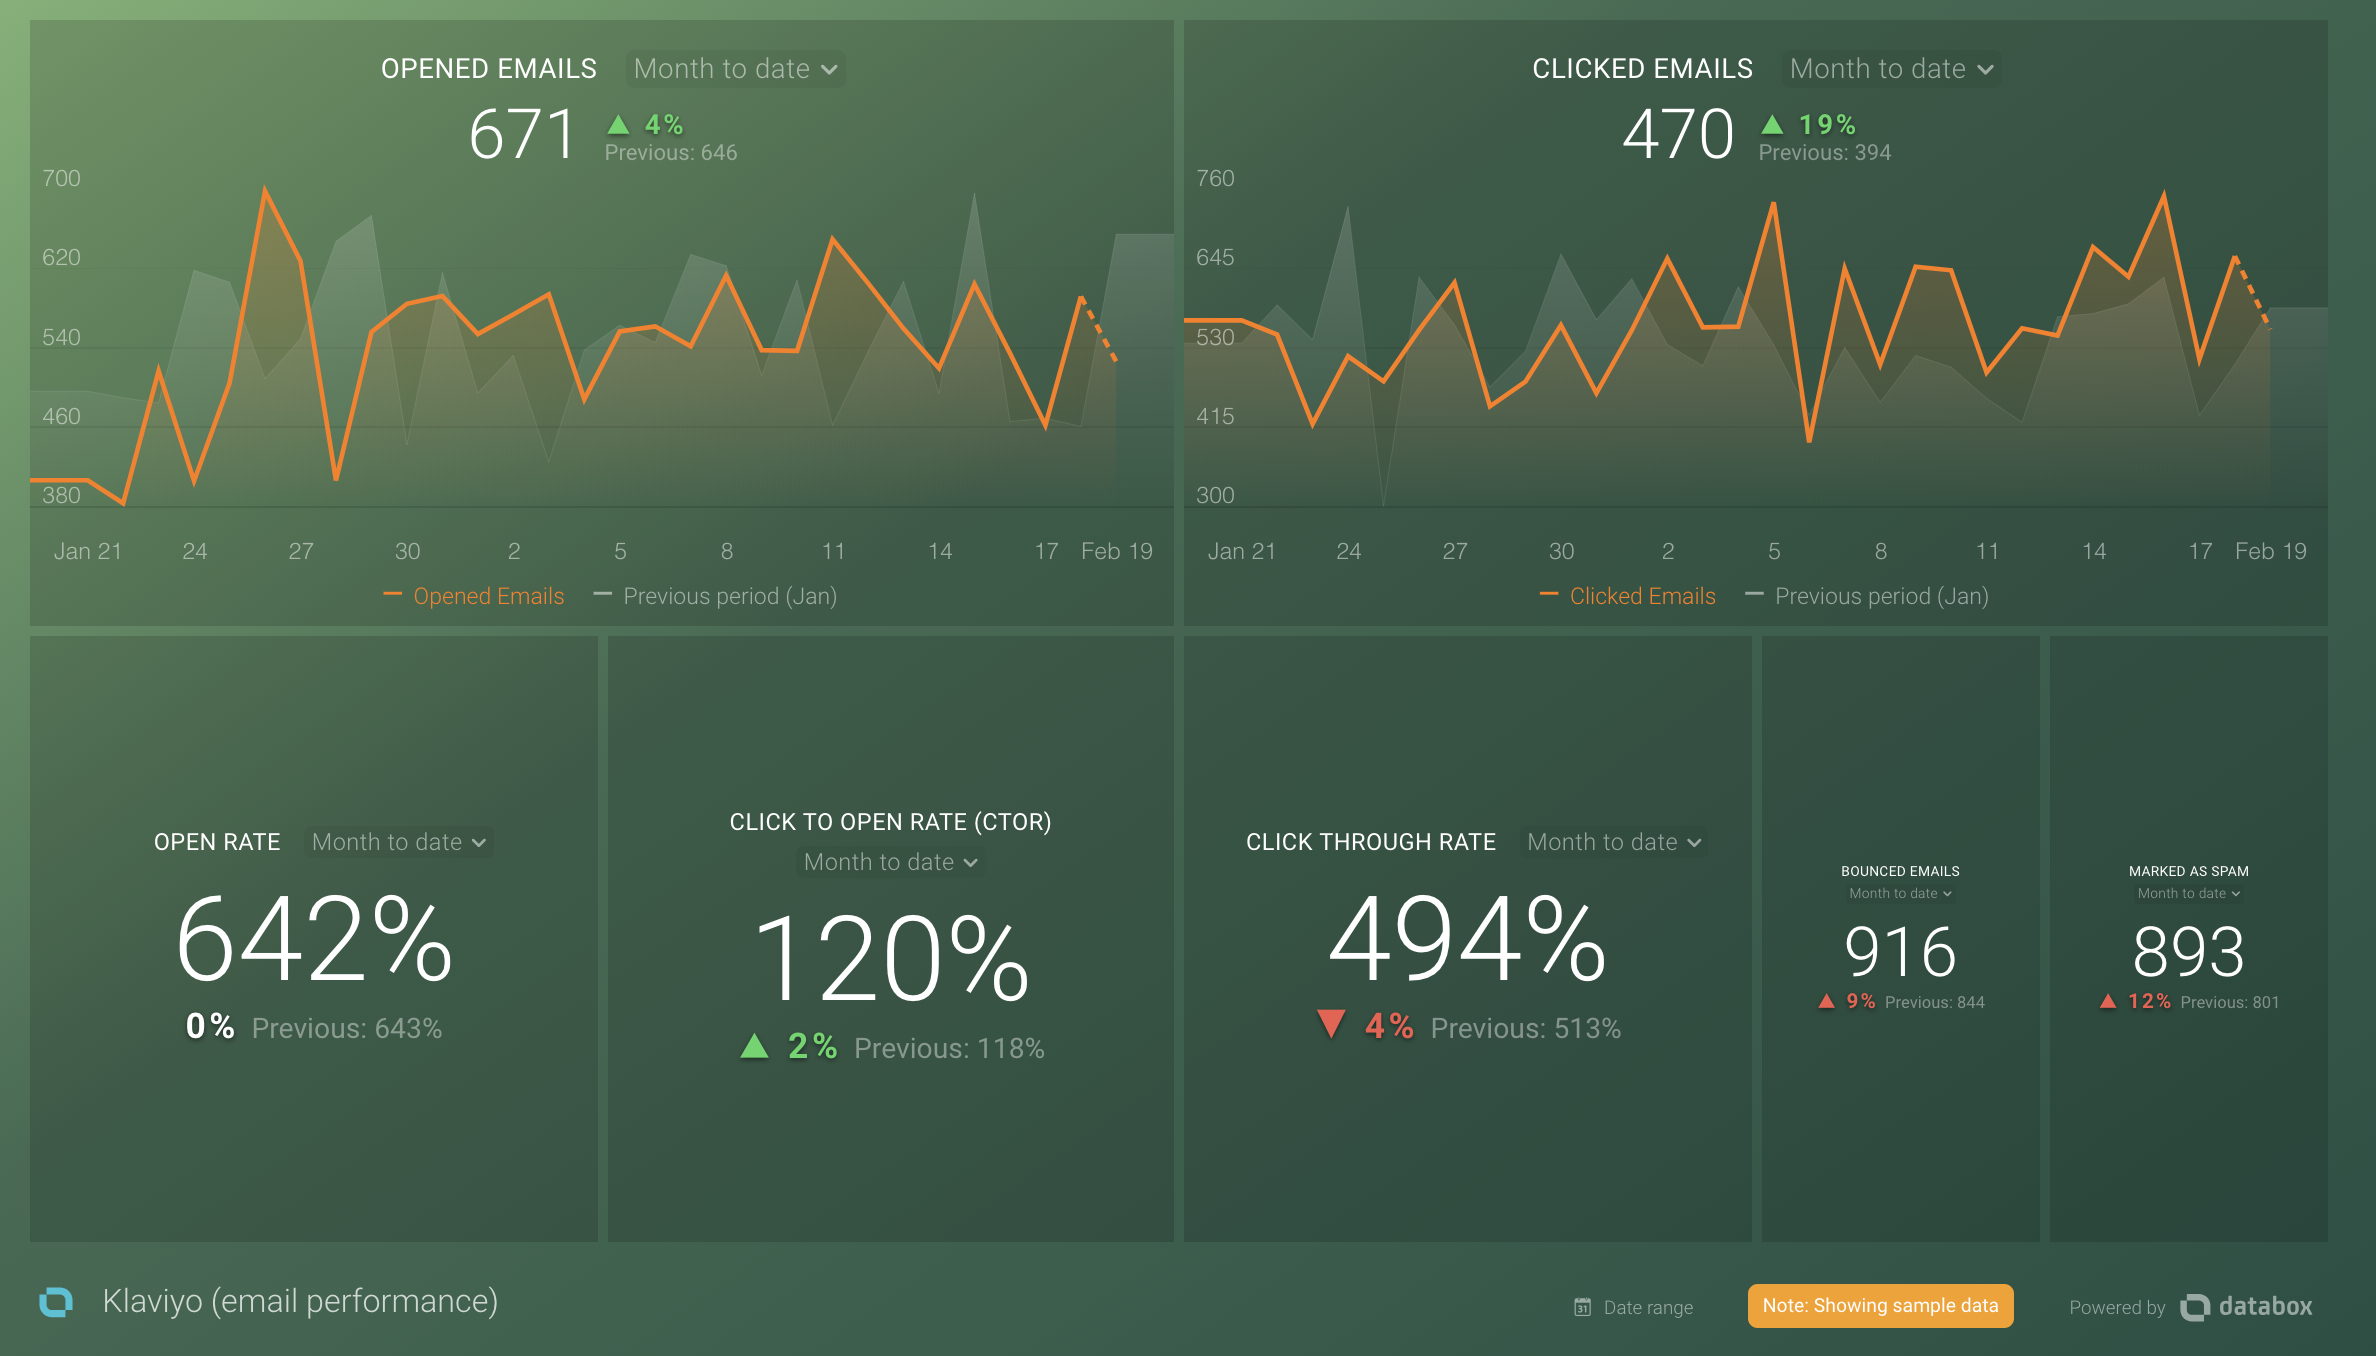Viewport: 2376px width, 1356px height.
Task: Click the green up-arrow beside 470
Action: pos(1772,125)
